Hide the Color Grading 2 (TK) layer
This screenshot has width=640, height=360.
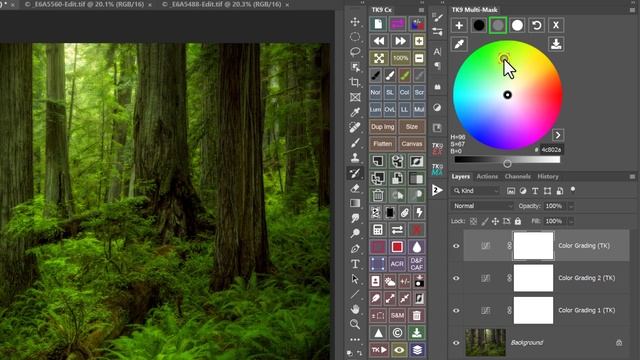pyautogui.click(x=456, y=278)
